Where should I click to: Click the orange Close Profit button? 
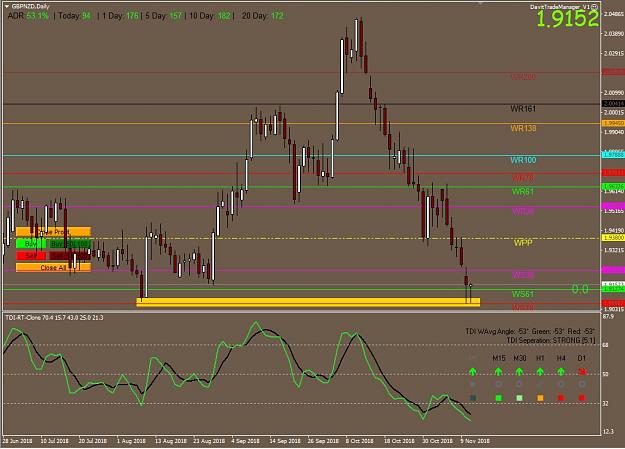point(53,232)
